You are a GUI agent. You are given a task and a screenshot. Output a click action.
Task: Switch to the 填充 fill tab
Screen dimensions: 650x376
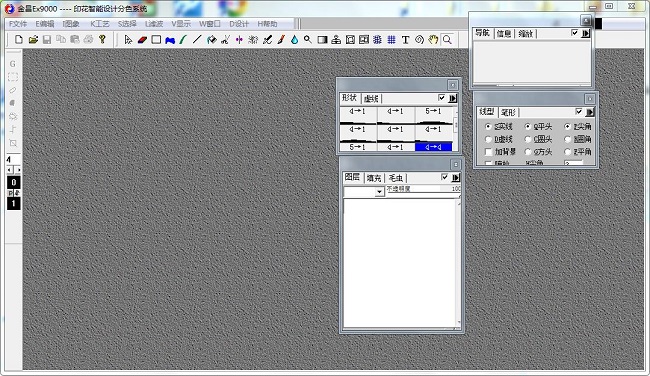coord(374,178)
